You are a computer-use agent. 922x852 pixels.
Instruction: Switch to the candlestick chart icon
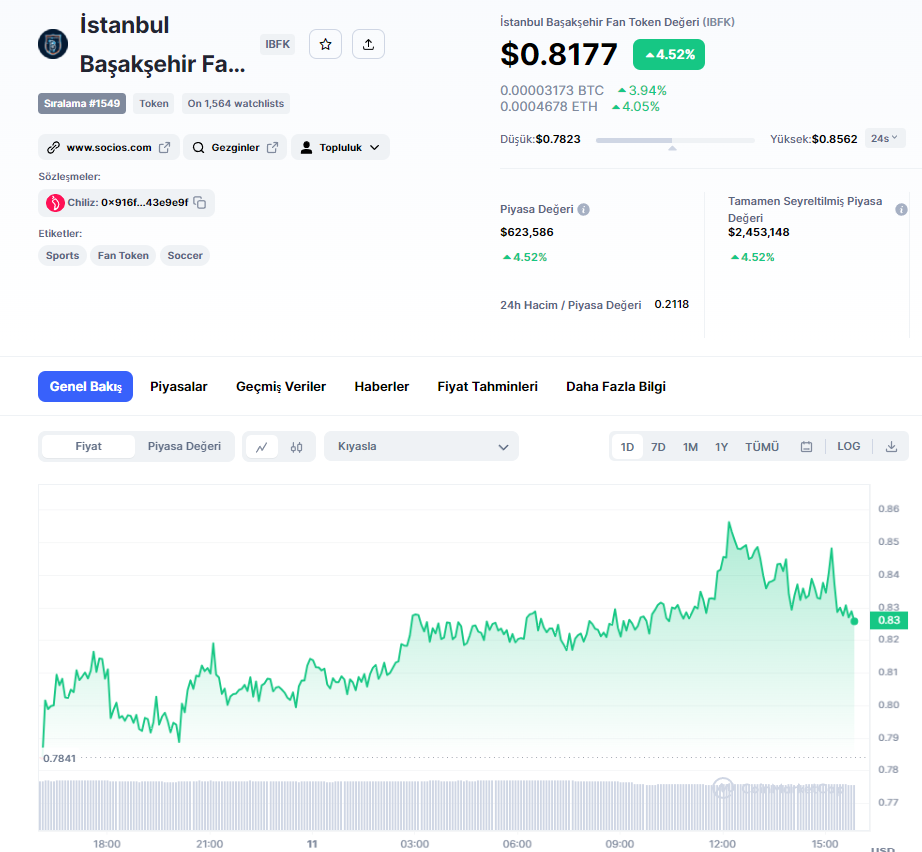pos(296,447)
